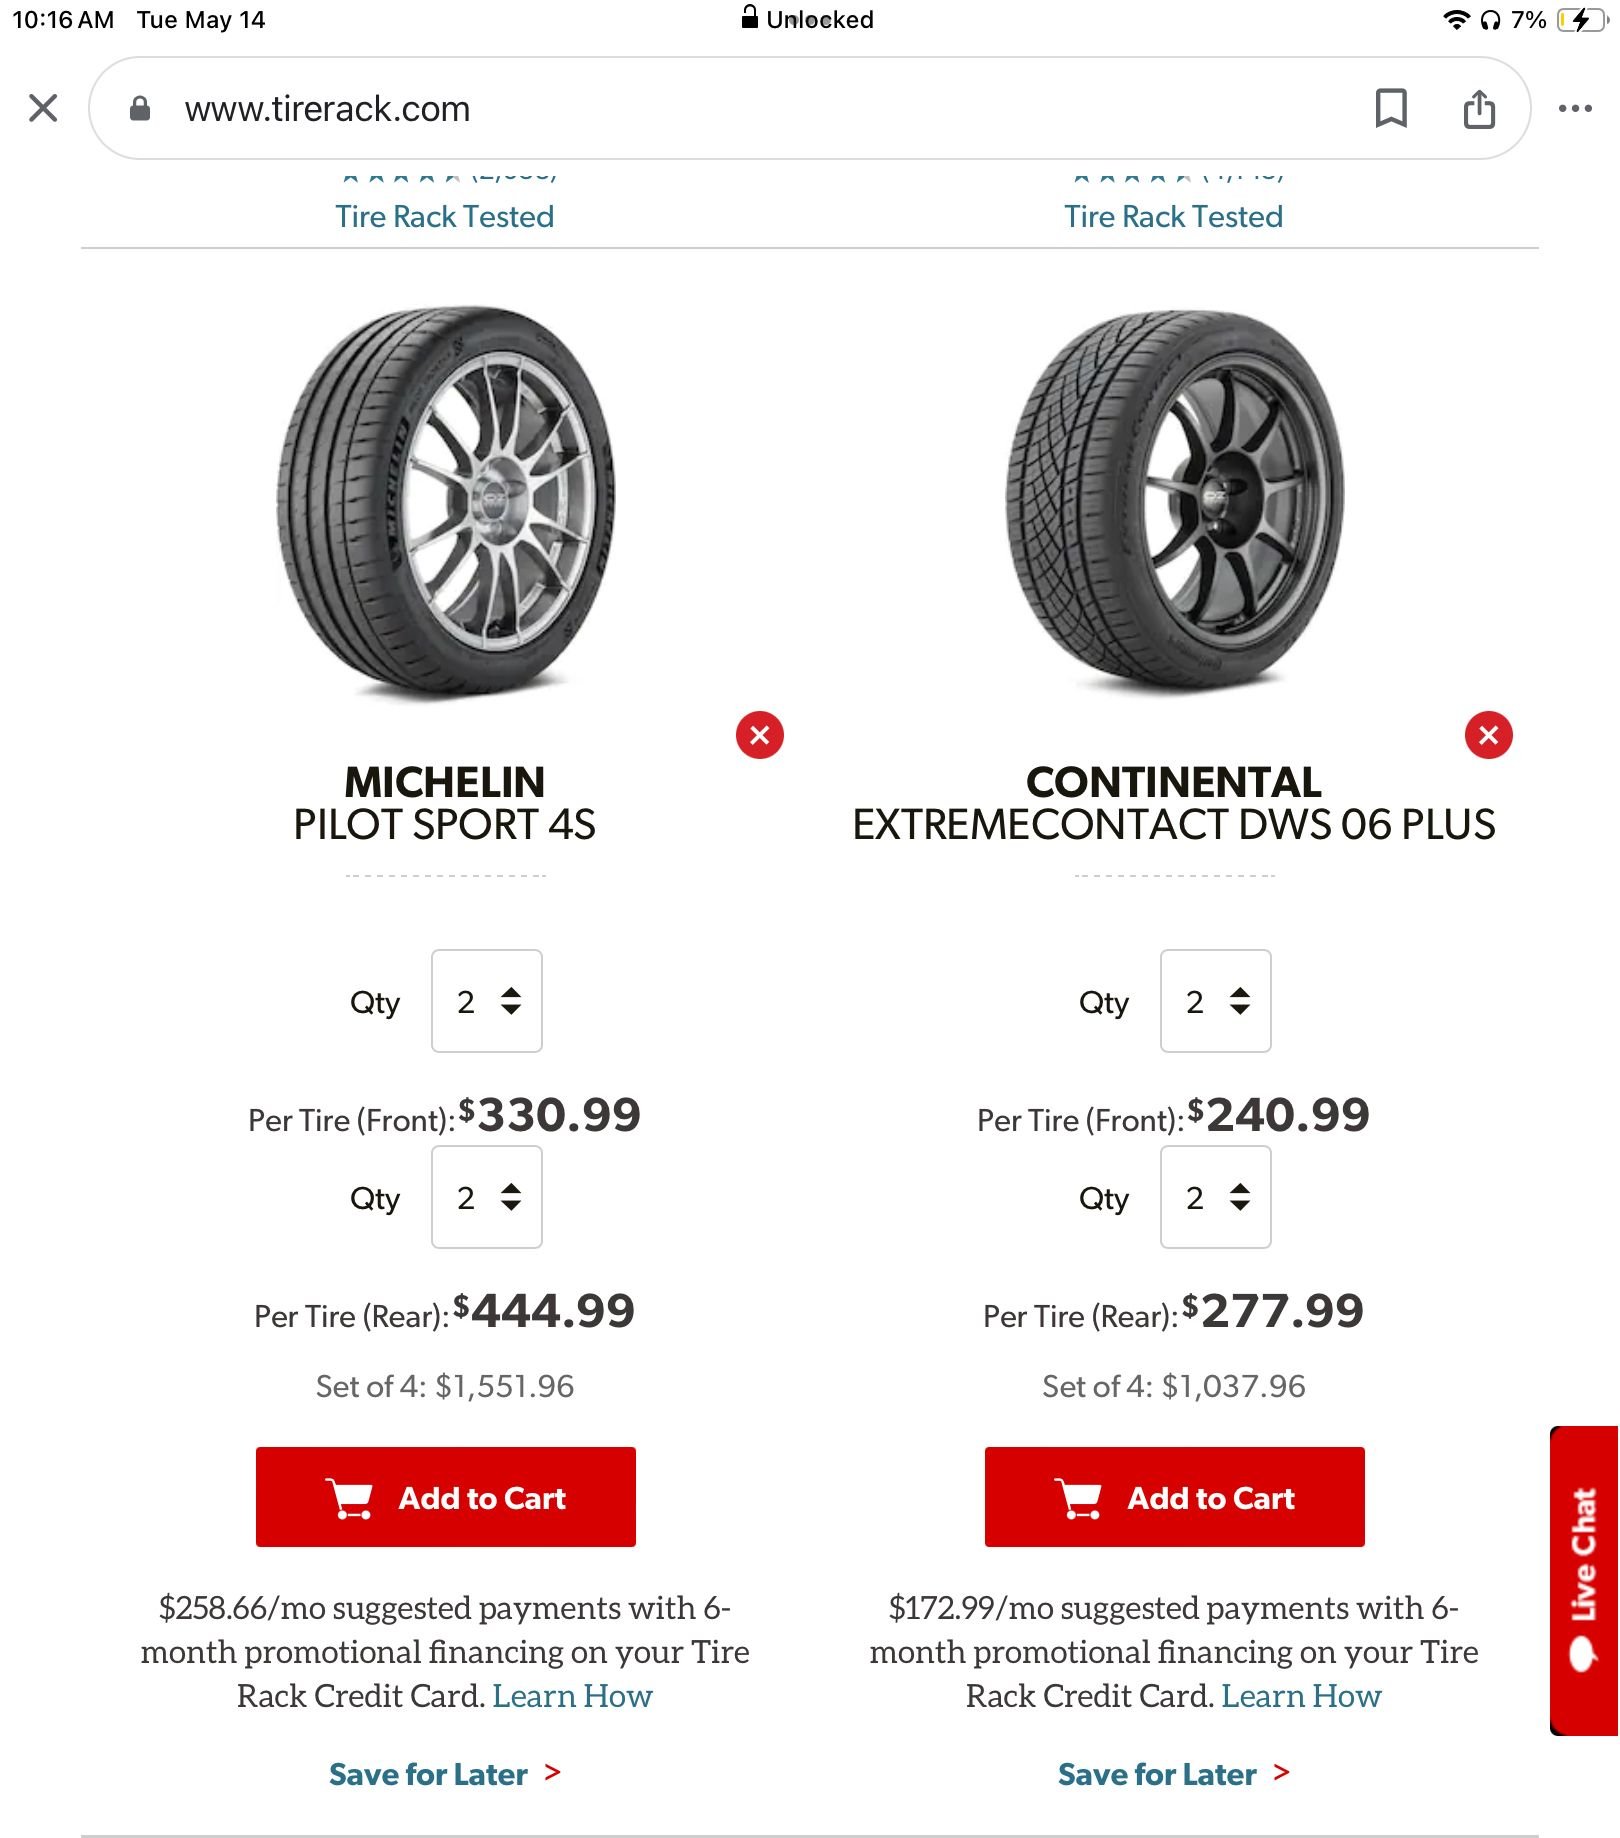Viewport: 1620px width, 1838px height.
Task: Tap the www.tirerack.com address field
Action: point(327,108)
